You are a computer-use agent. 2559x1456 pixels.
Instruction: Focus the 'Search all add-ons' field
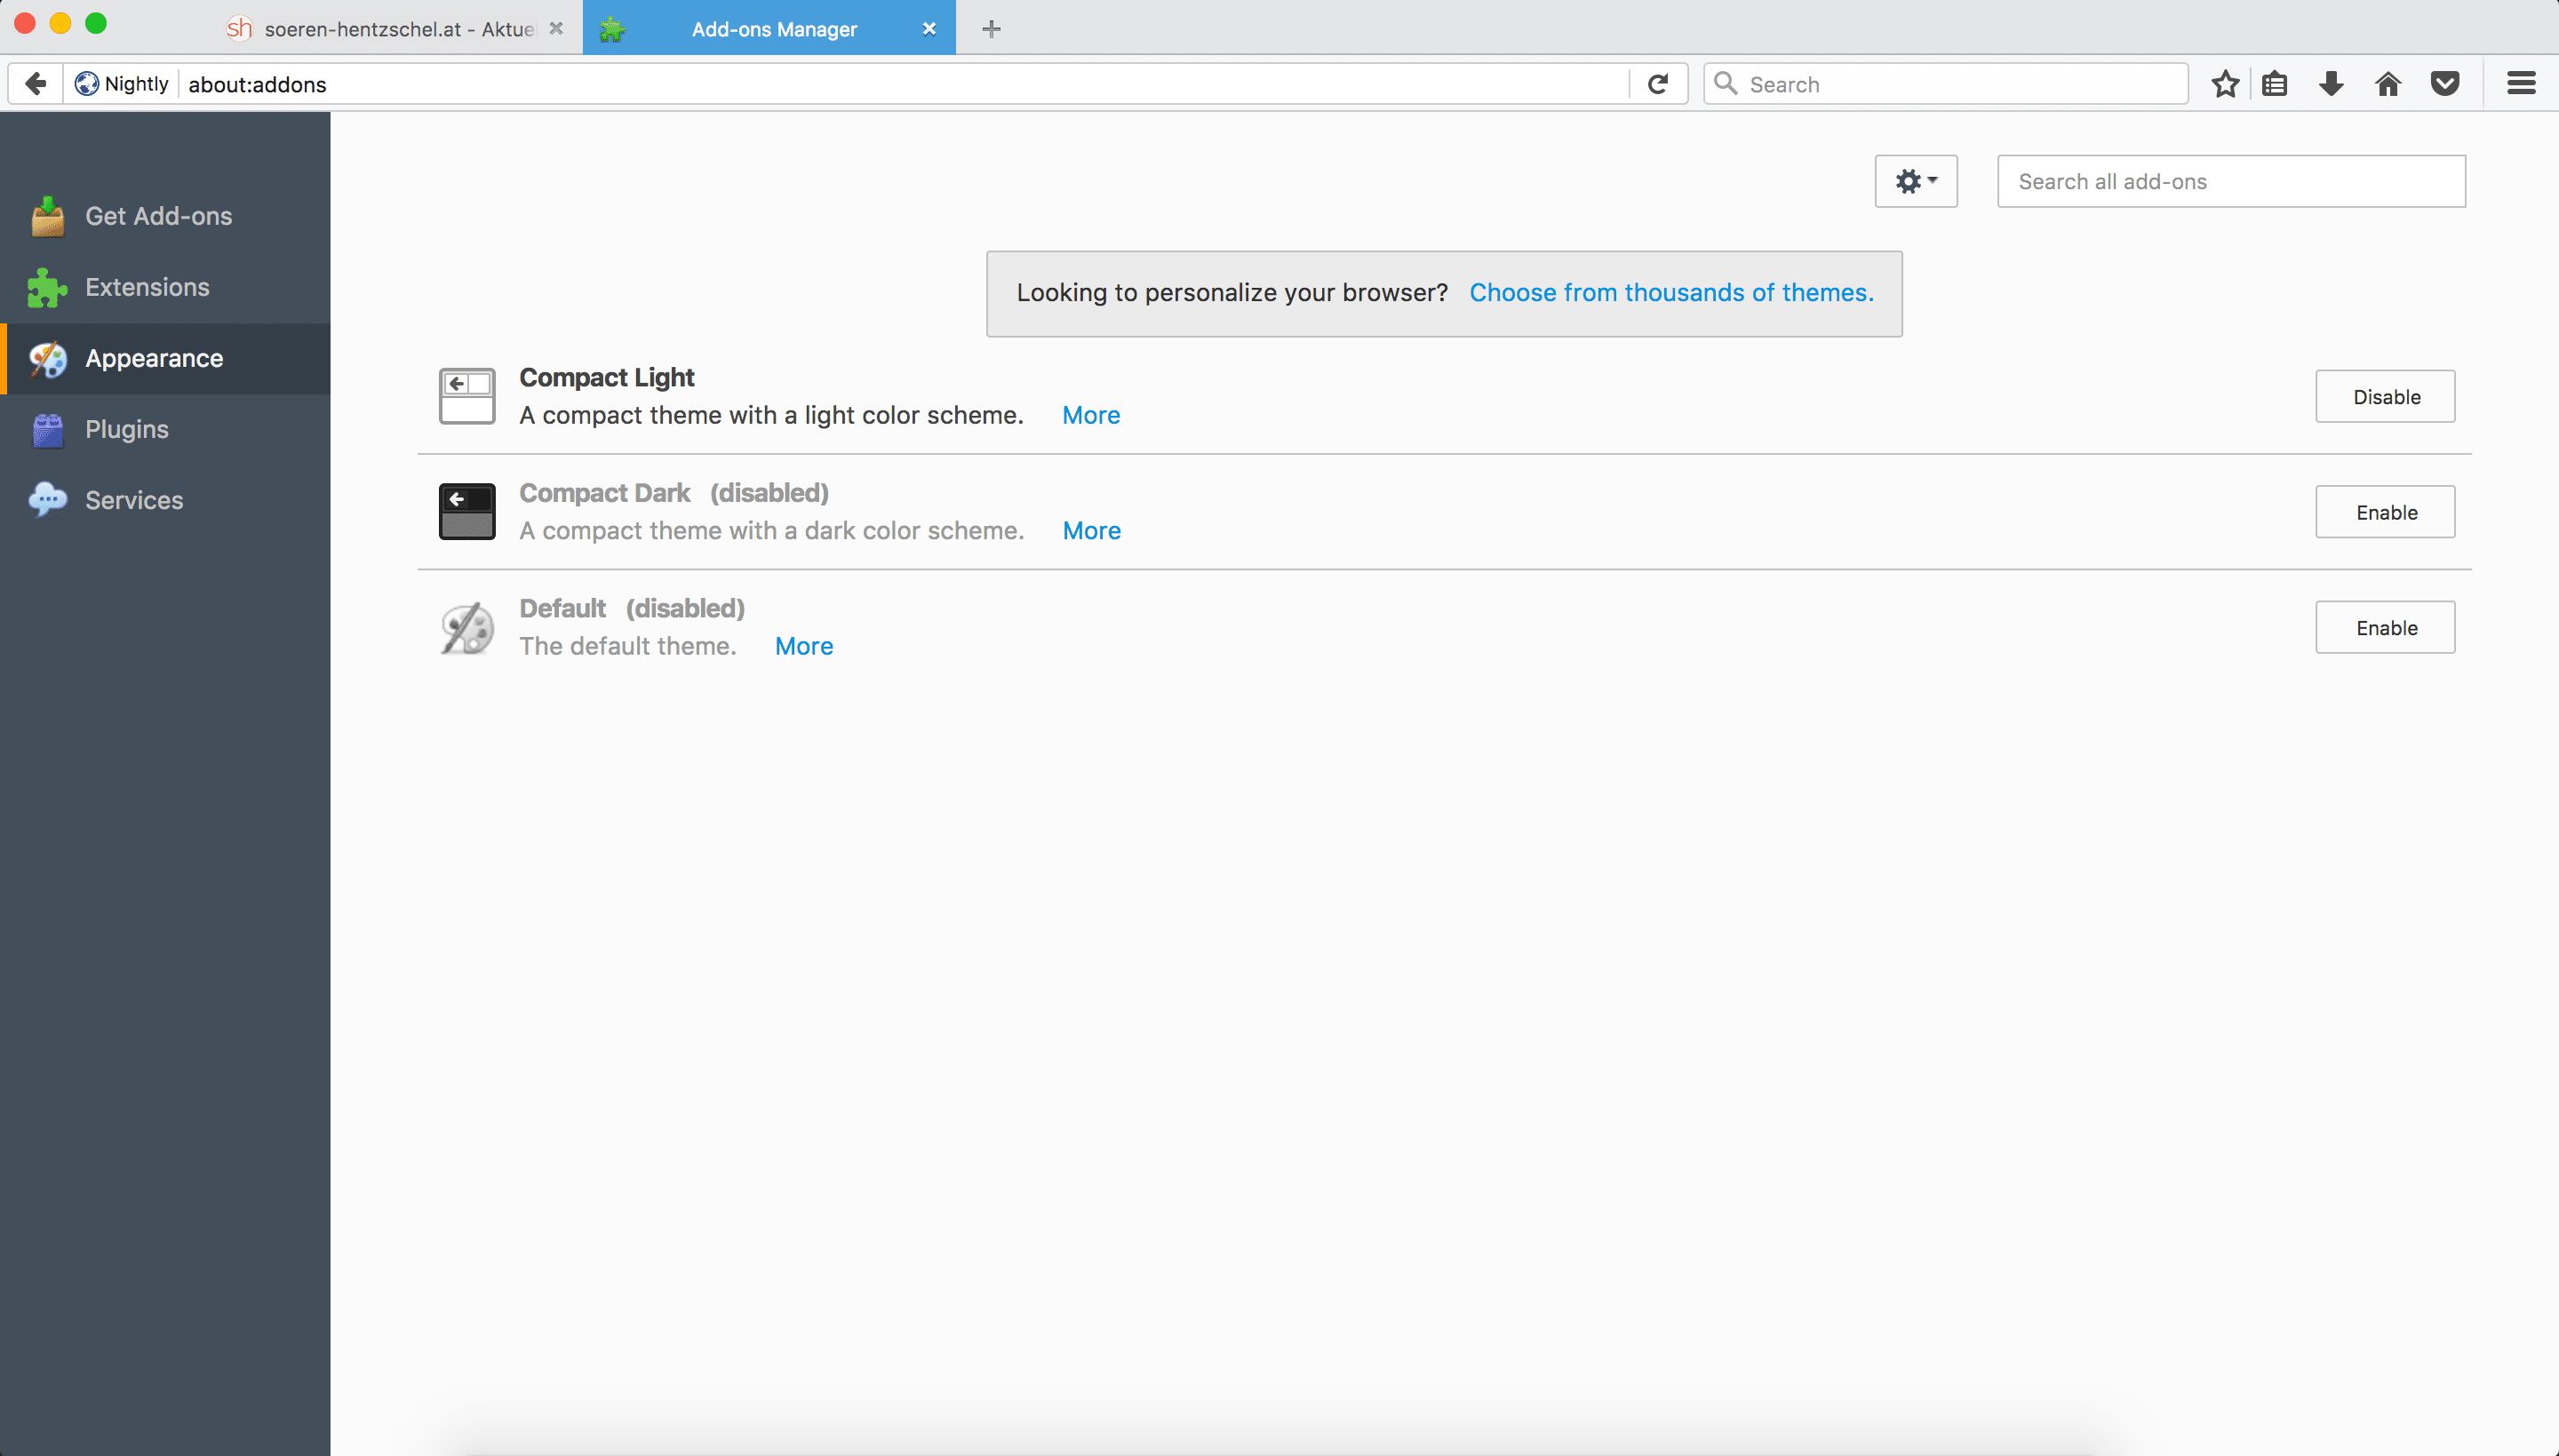click(x=2230, y=182)
